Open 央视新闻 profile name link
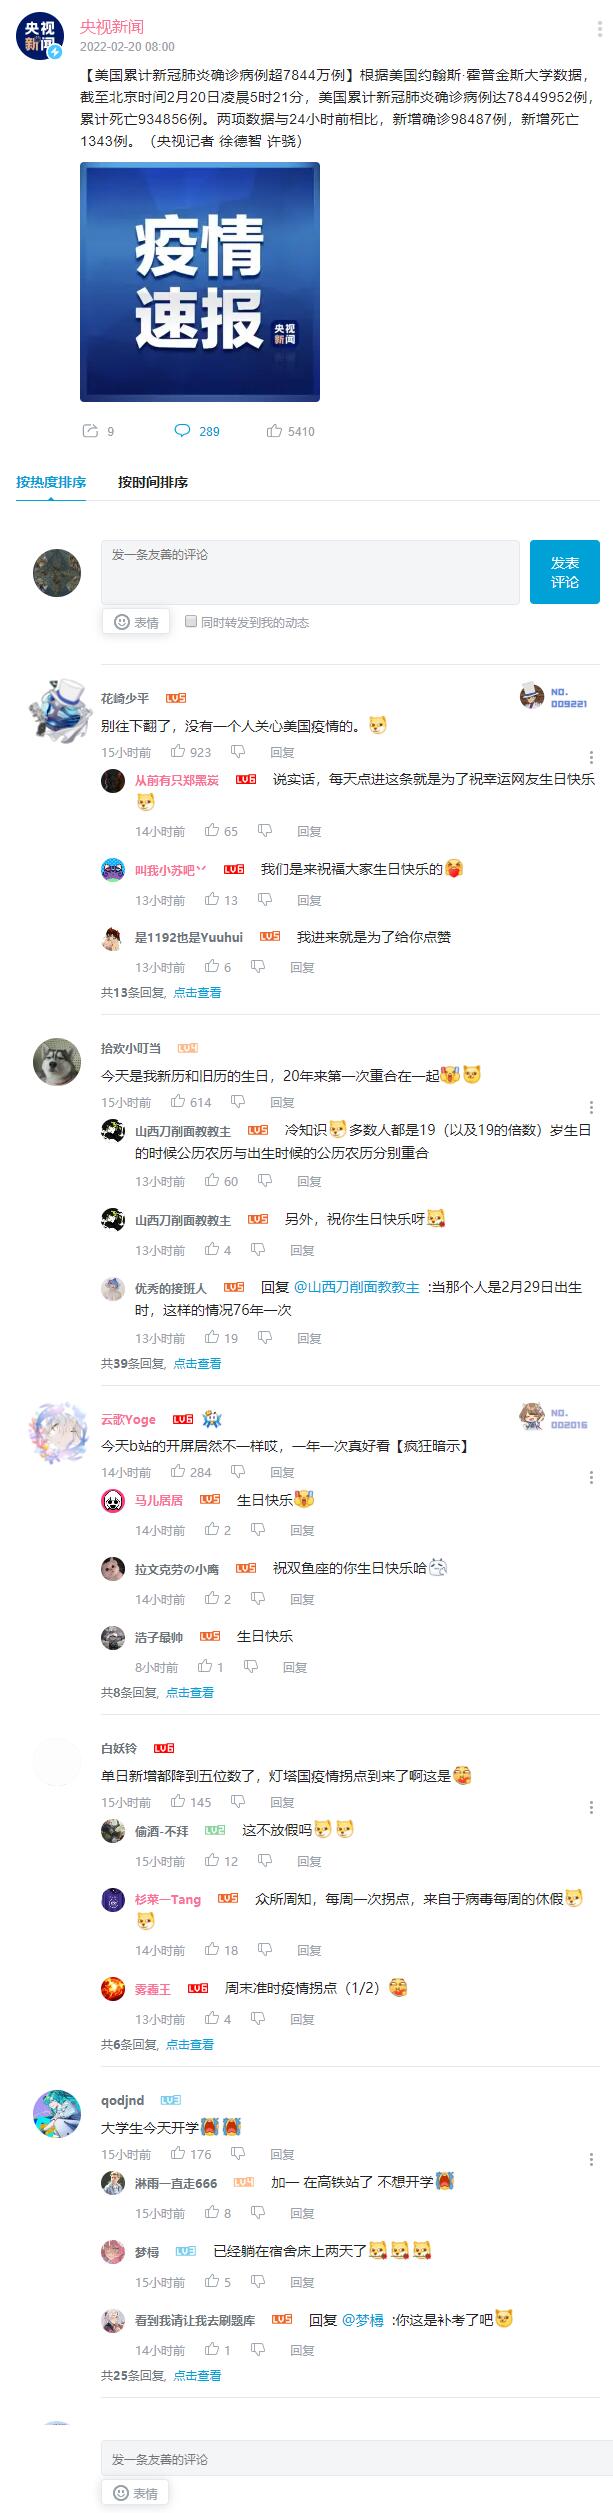613x2513 pixels. pyautogui.click(x=112, y=27)
